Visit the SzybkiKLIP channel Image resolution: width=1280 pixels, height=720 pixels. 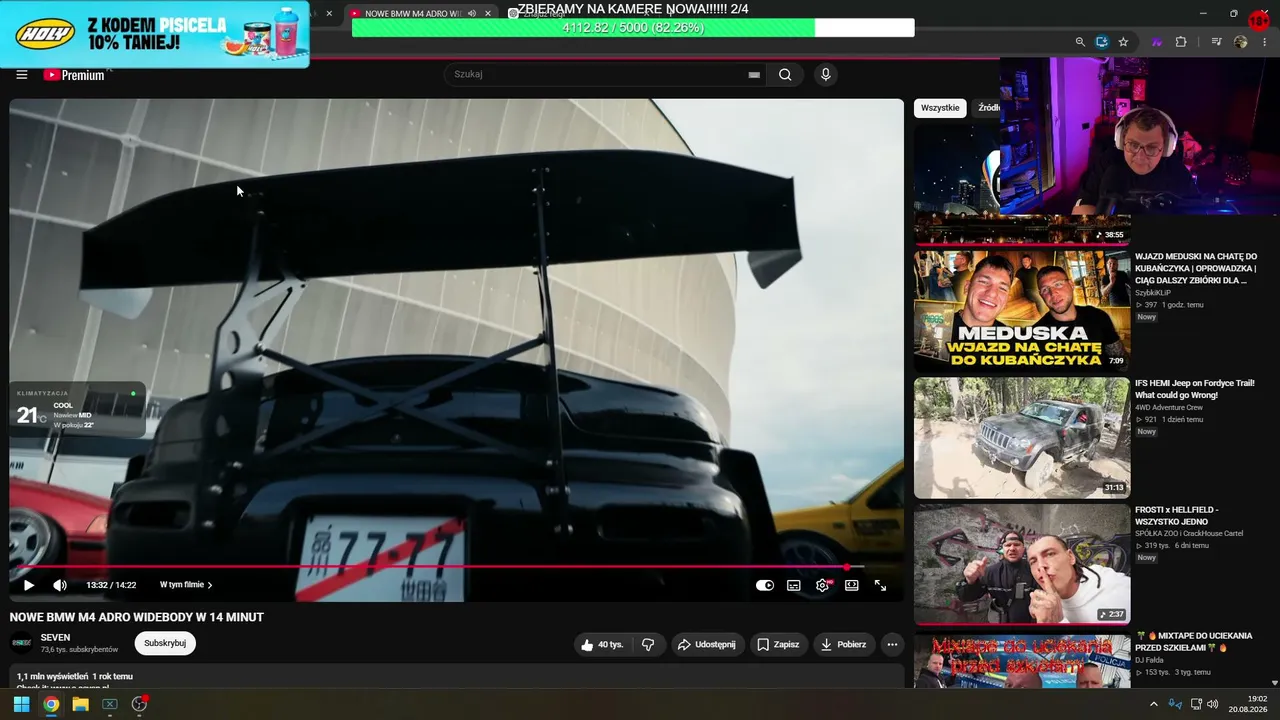pyautogui.click(x=1153, y=293)
